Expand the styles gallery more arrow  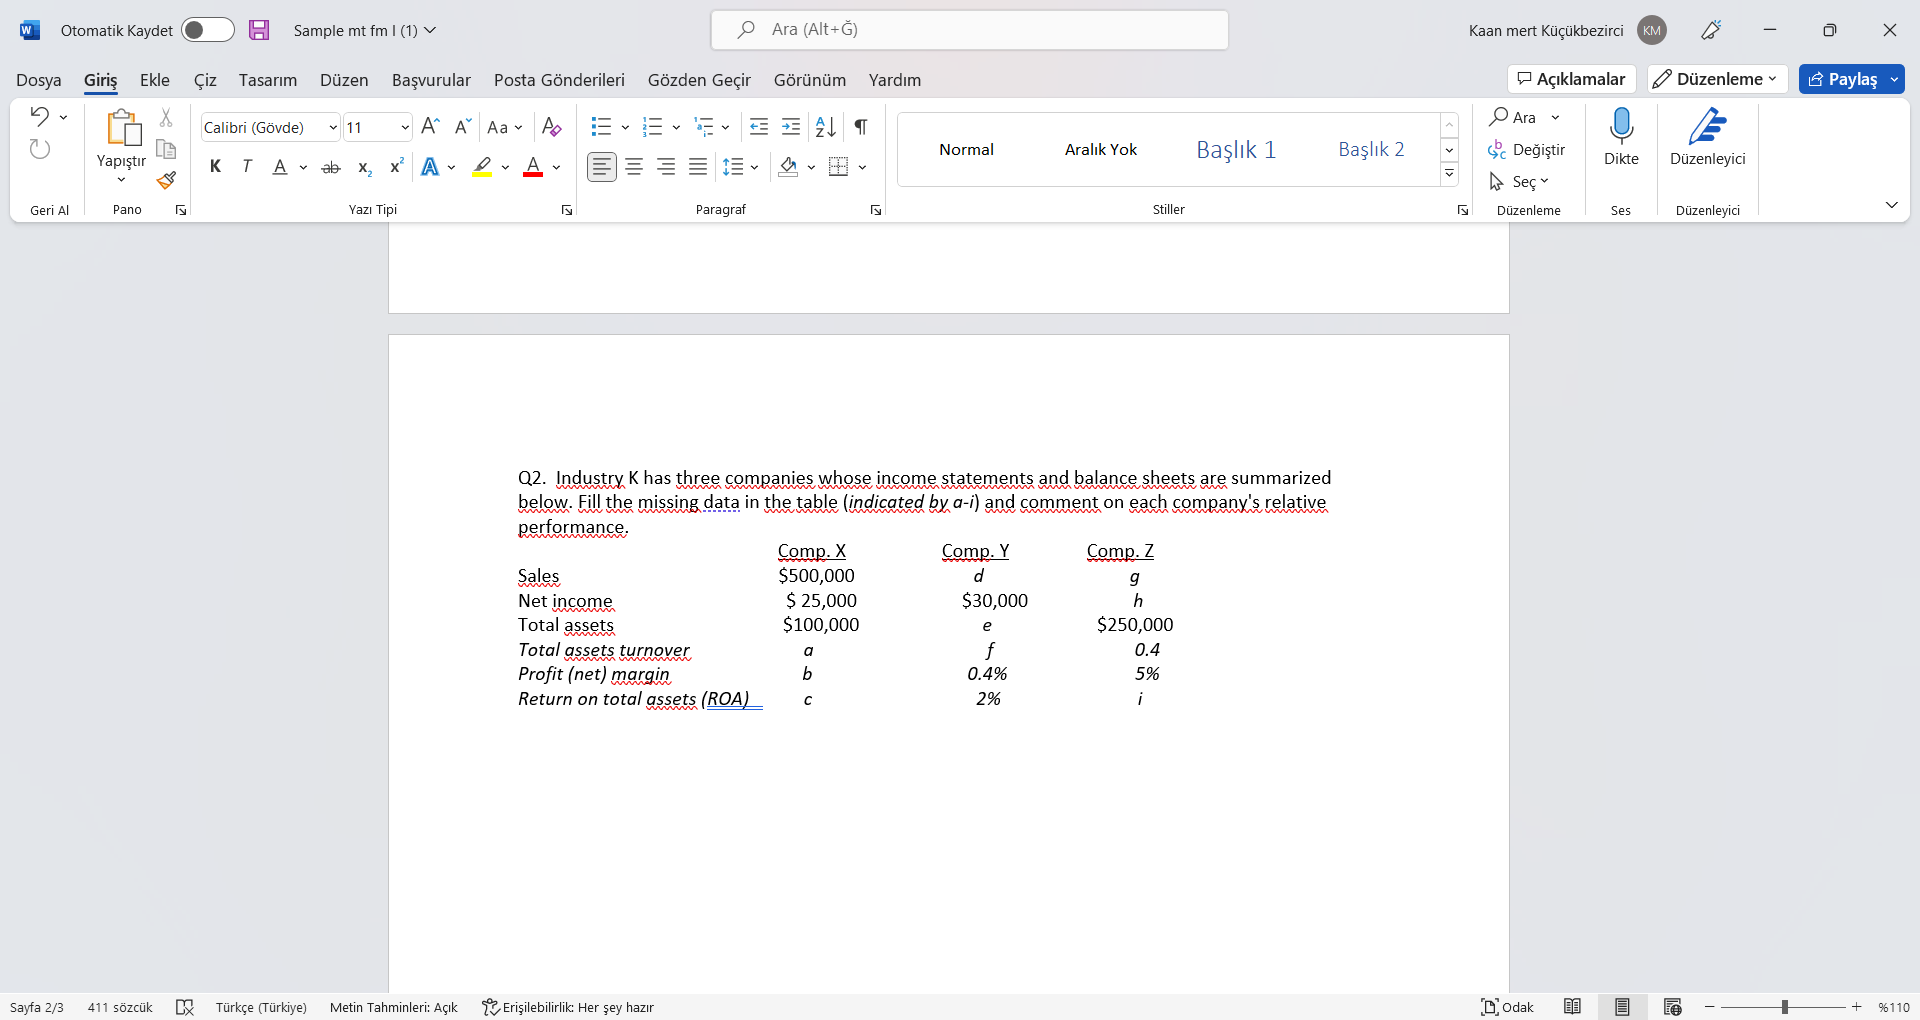(1449, 174)
